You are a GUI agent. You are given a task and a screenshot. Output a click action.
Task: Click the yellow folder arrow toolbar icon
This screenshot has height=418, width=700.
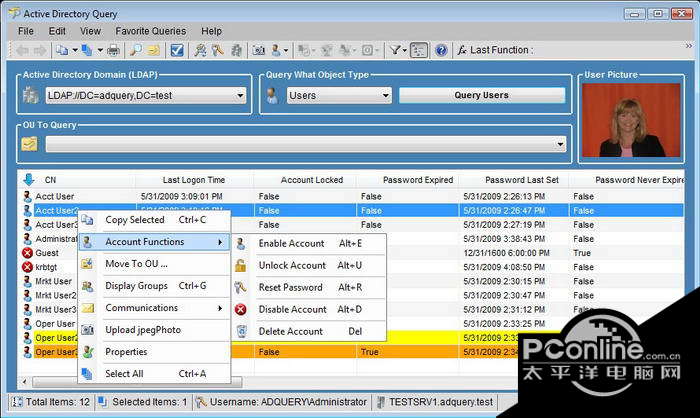153,50
